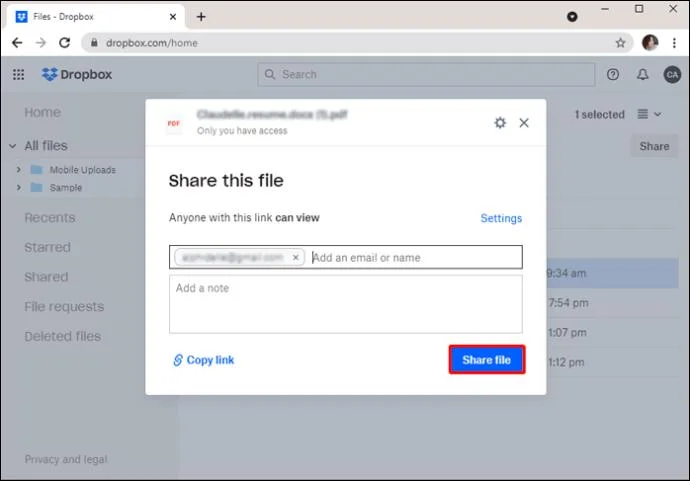The image size is (690, 481).
Task: Go forward in the browser
Action: (41, 43)
